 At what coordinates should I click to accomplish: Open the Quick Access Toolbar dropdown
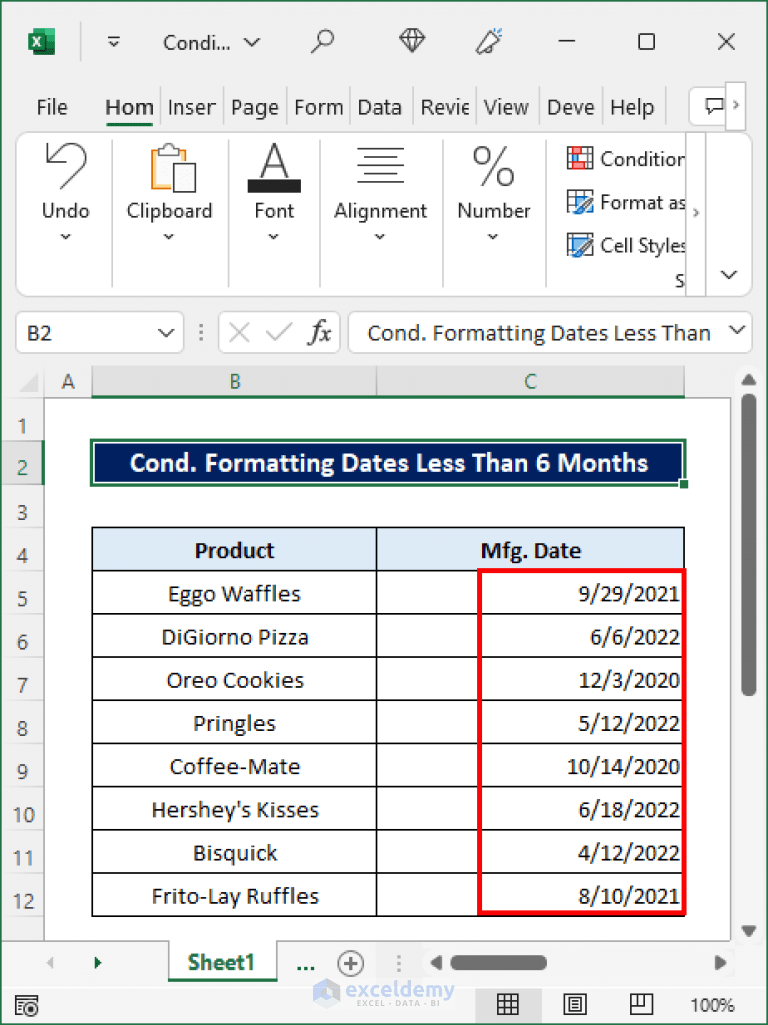(x=113, y=42)
